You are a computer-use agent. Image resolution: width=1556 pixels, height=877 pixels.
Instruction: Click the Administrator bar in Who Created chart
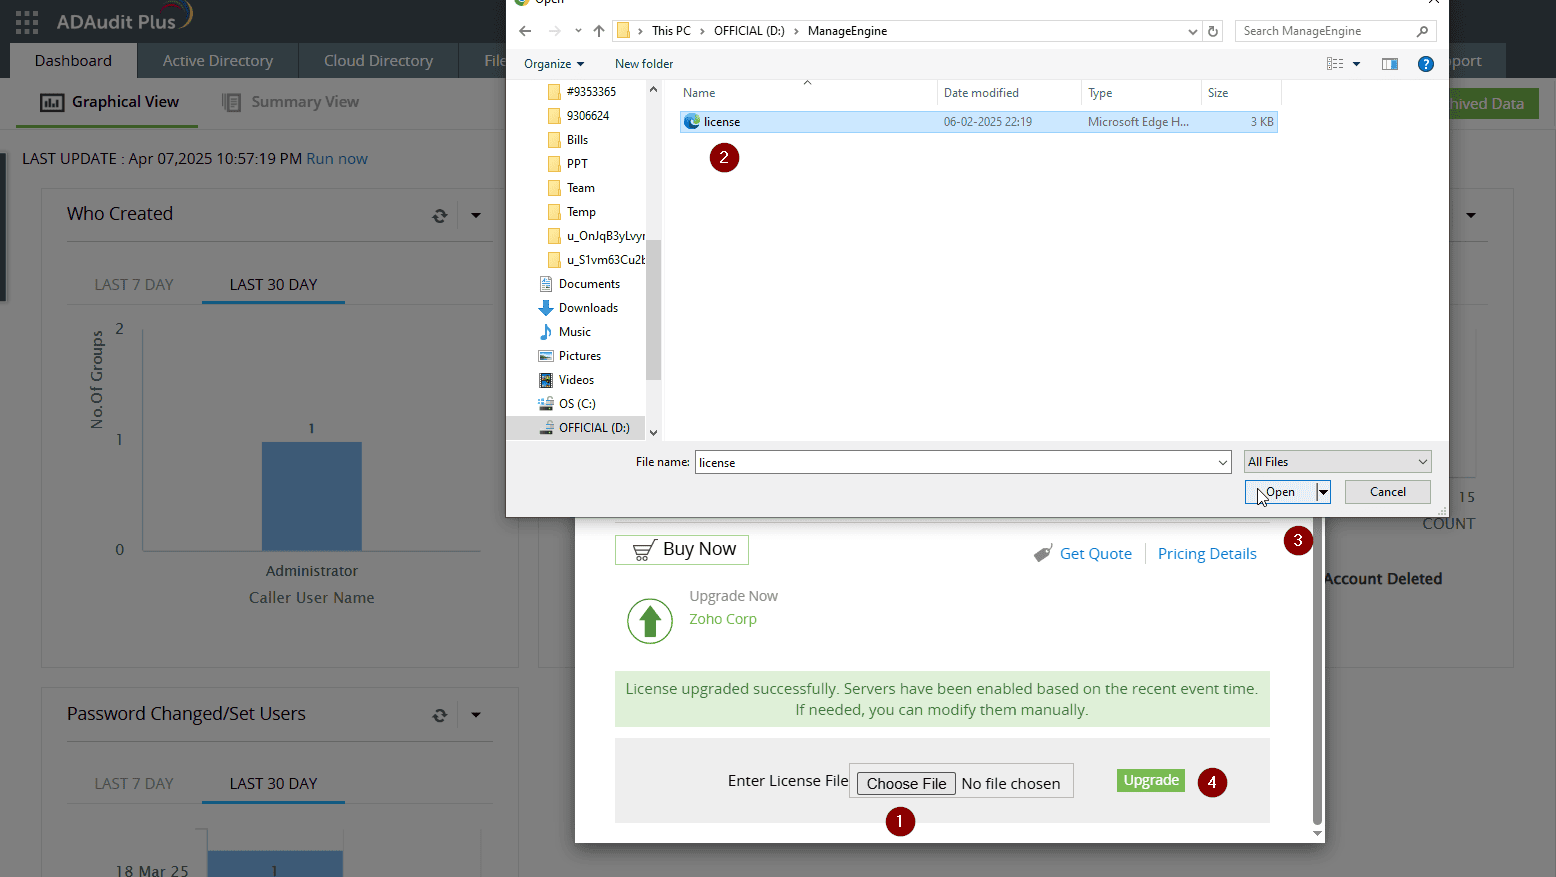(x=312, y=496)
